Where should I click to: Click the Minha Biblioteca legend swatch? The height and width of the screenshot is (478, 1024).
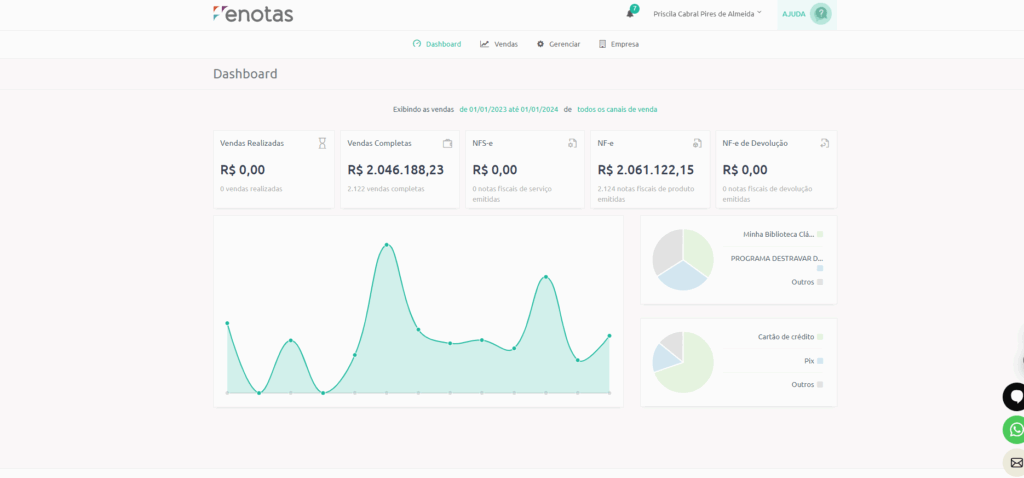[x=820, y=234]
